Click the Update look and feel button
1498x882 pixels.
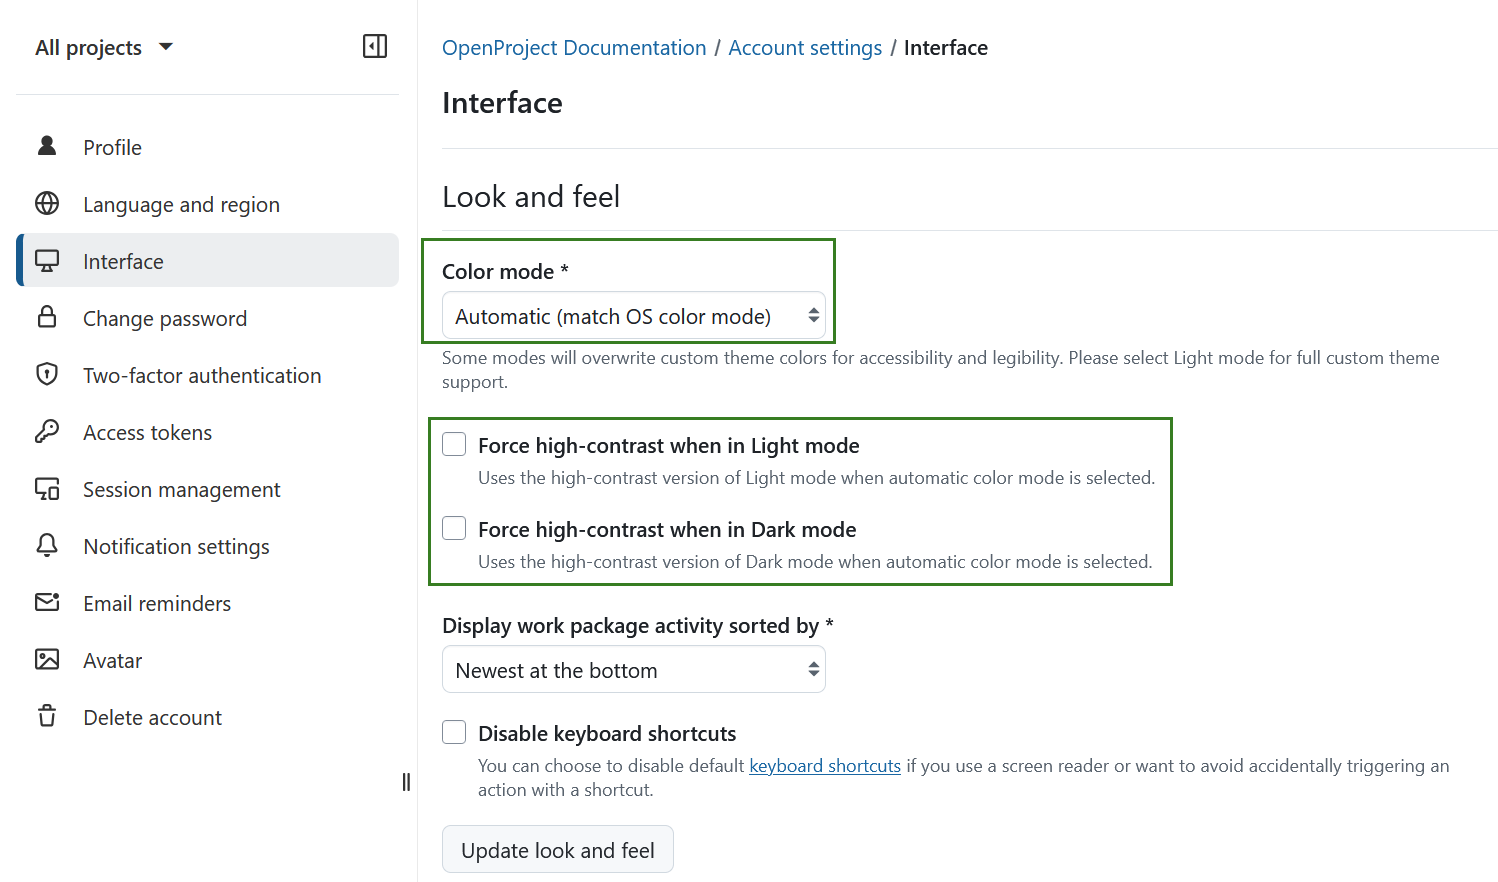point(558,850)
